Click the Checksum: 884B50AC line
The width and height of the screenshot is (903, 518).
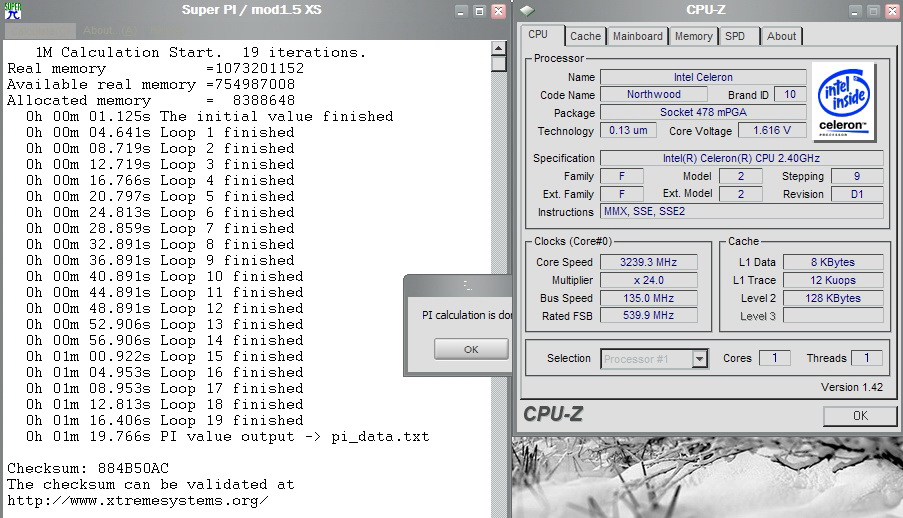(x=88, y=468)
